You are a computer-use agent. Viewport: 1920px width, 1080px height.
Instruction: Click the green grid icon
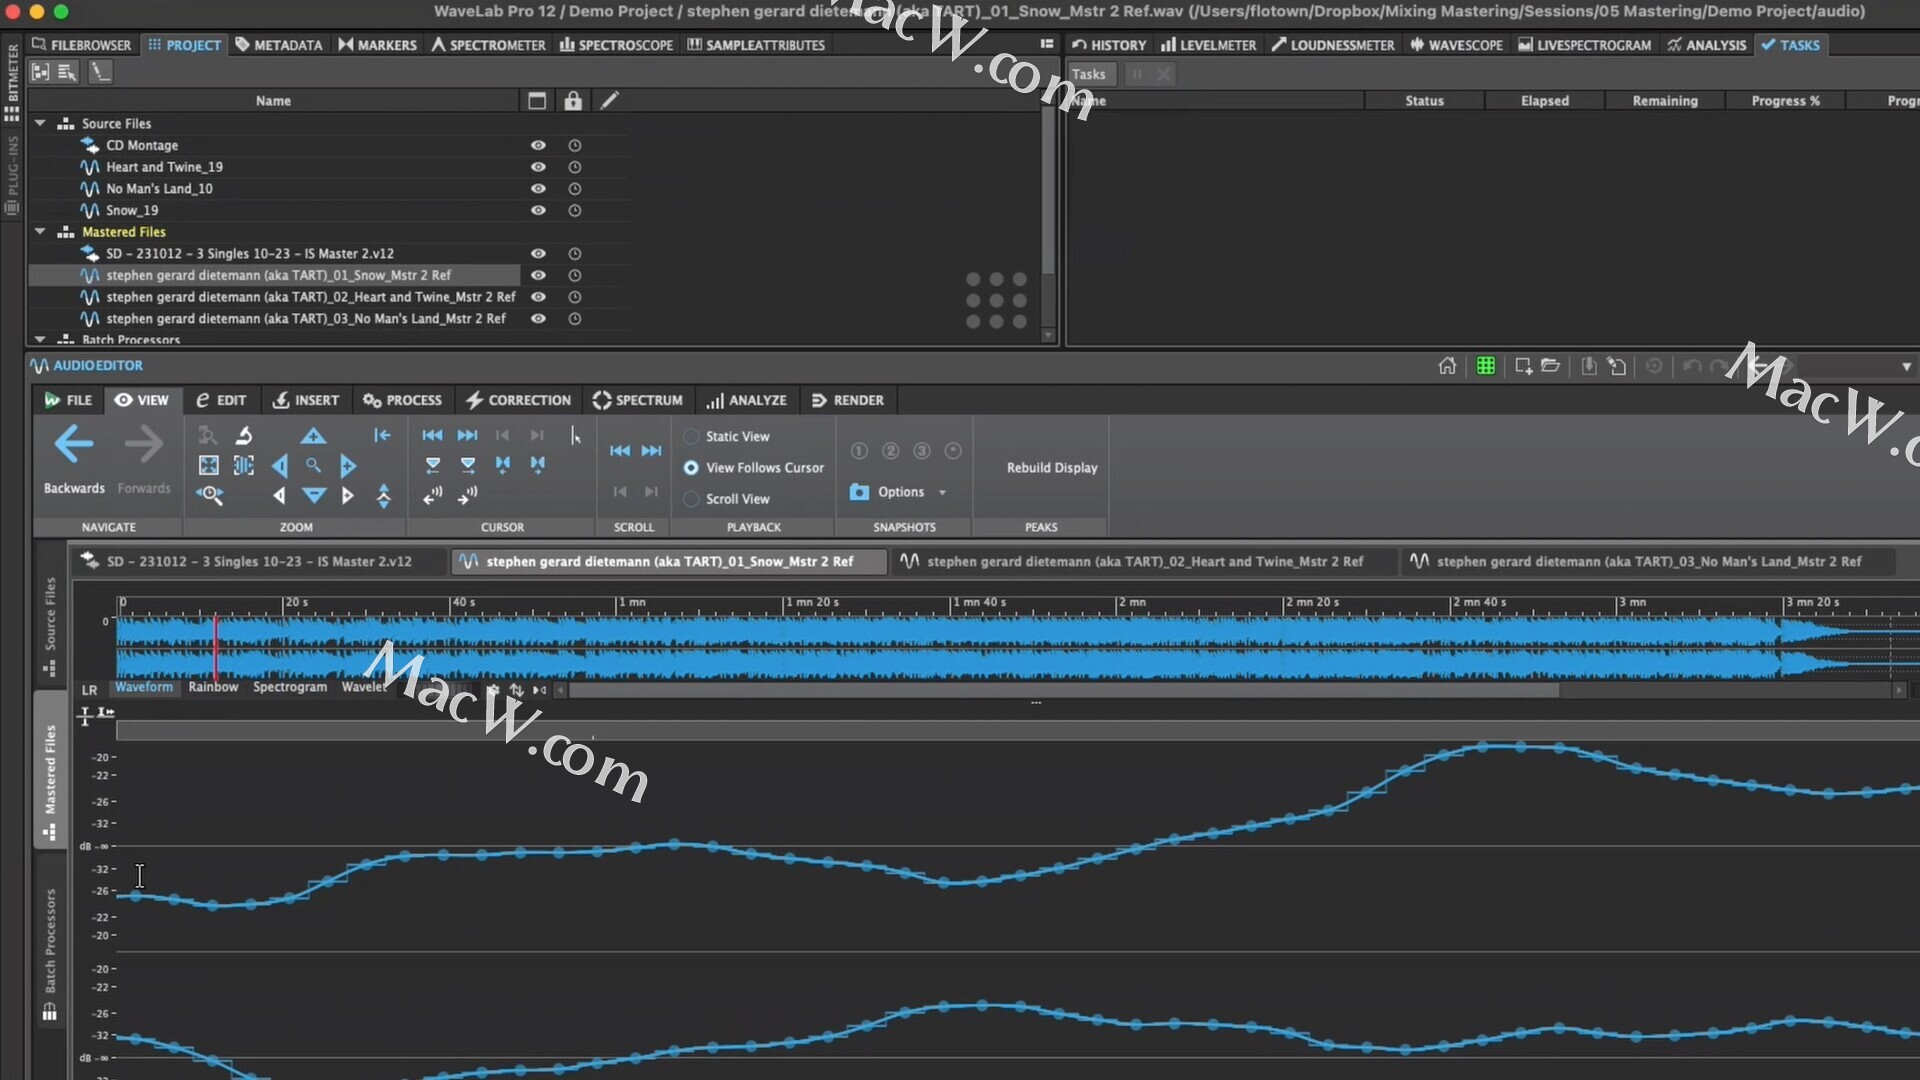pos(1486,366)
